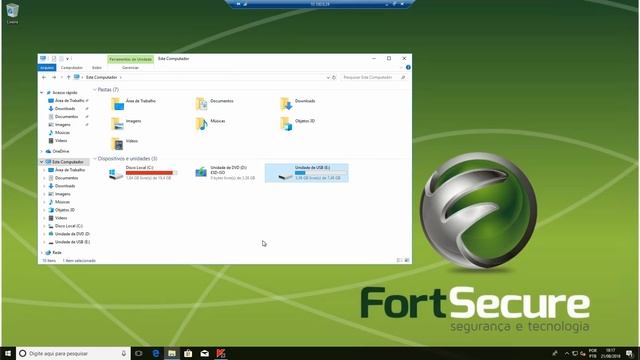
Task: Click the taskbar search field
Action: [x=73, y=353]
